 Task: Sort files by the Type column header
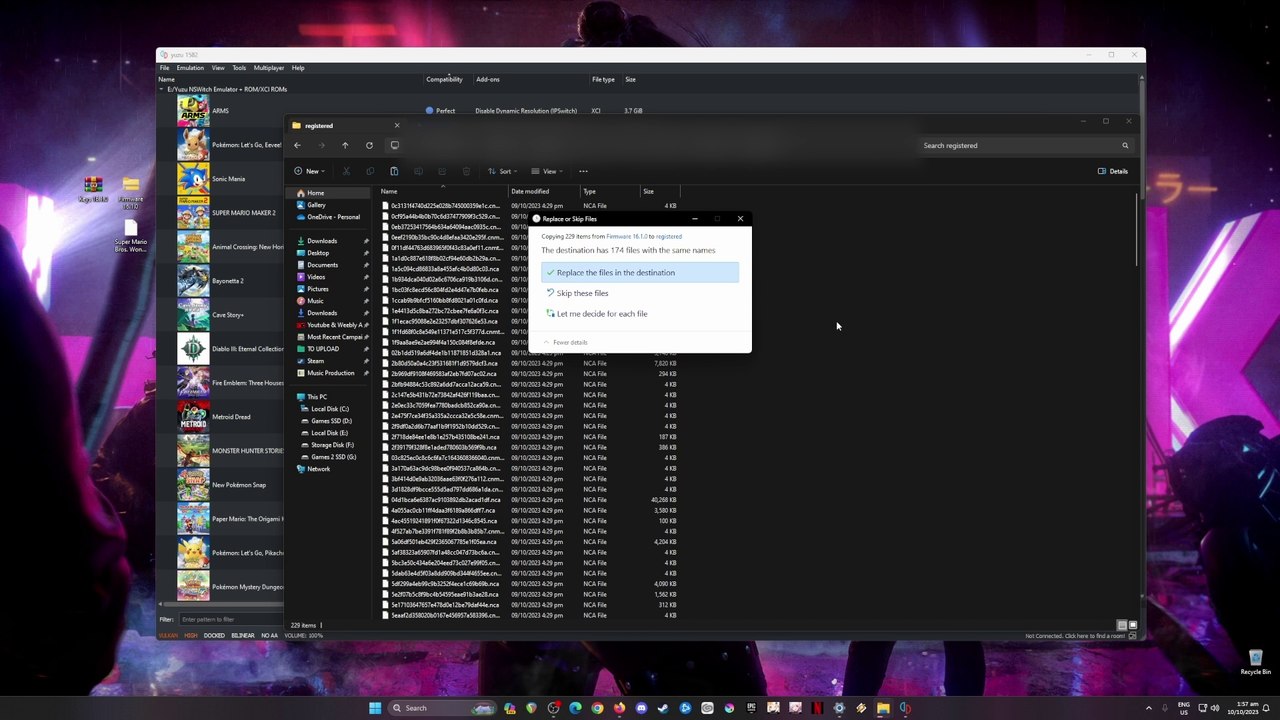click(609, 191)
